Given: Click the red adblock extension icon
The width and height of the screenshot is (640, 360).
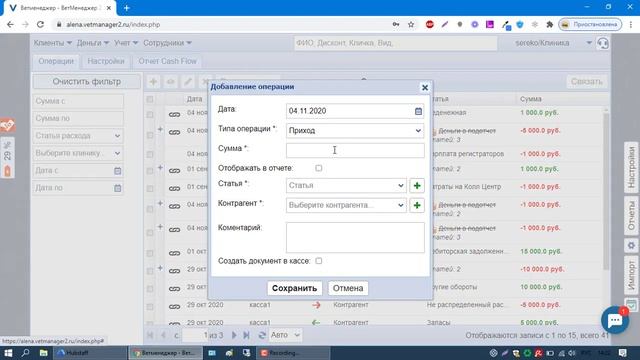Looking at the screenshot, I should click(429, 24).
